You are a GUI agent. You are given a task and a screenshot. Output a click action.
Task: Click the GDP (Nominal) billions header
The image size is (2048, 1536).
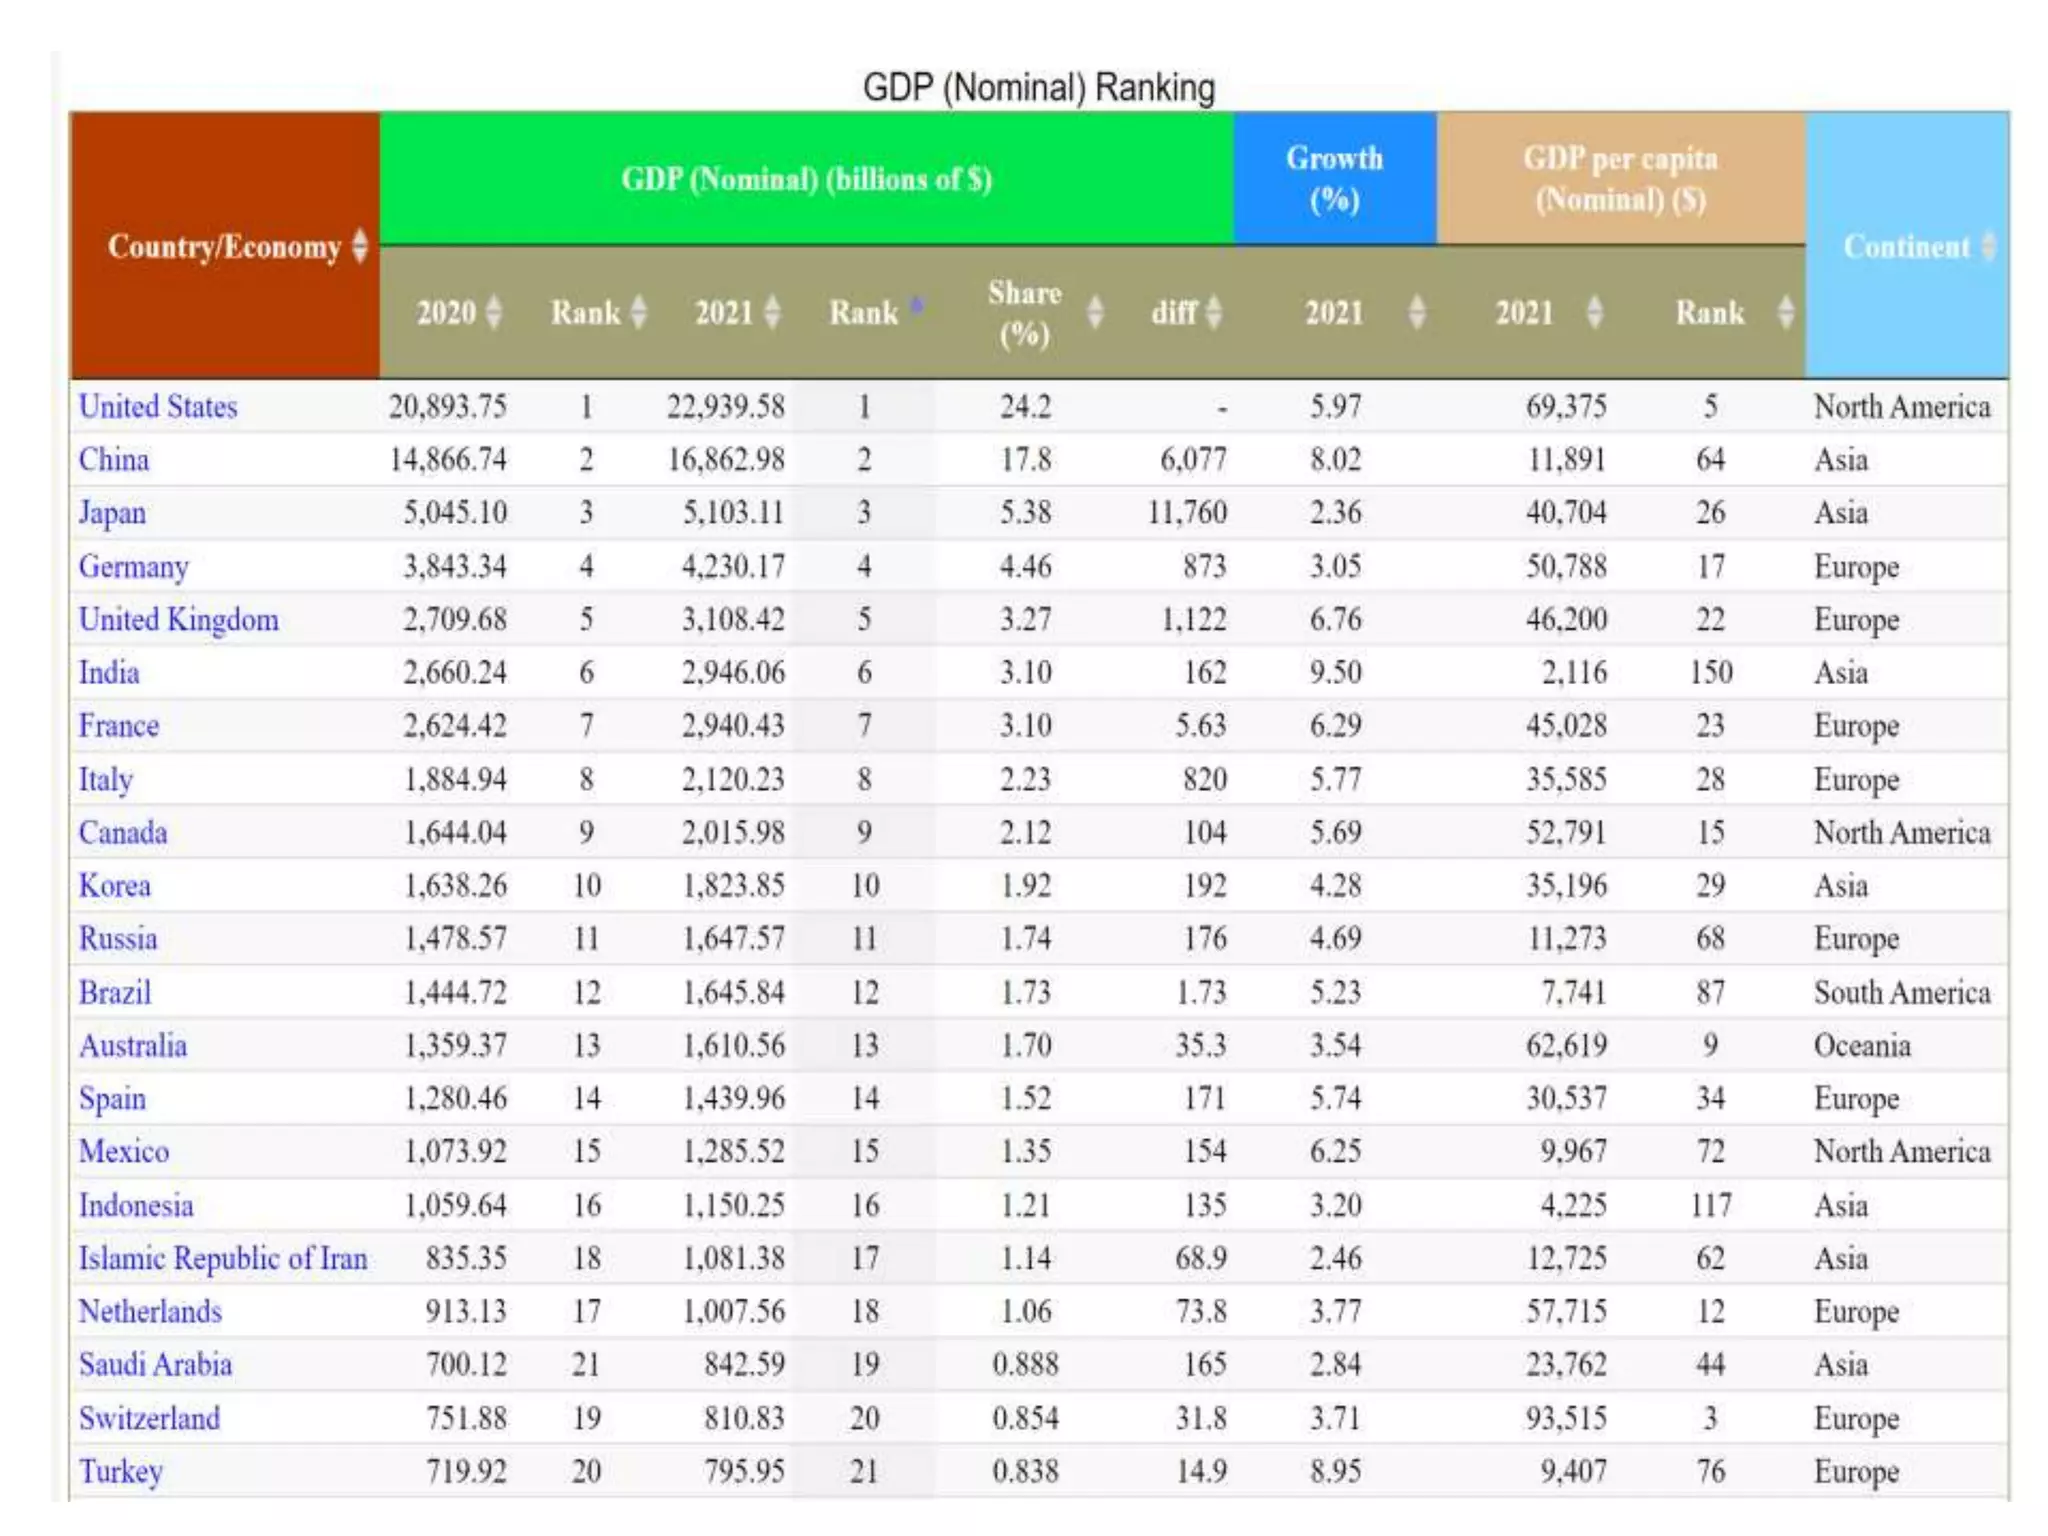tap(806, 179)
